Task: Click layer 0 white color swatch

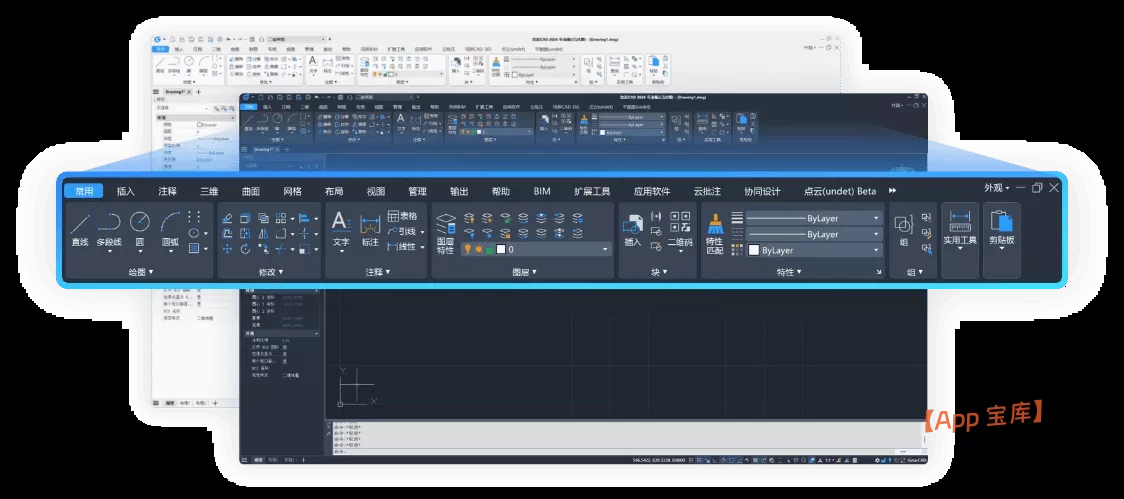Action: pos(502,250)
